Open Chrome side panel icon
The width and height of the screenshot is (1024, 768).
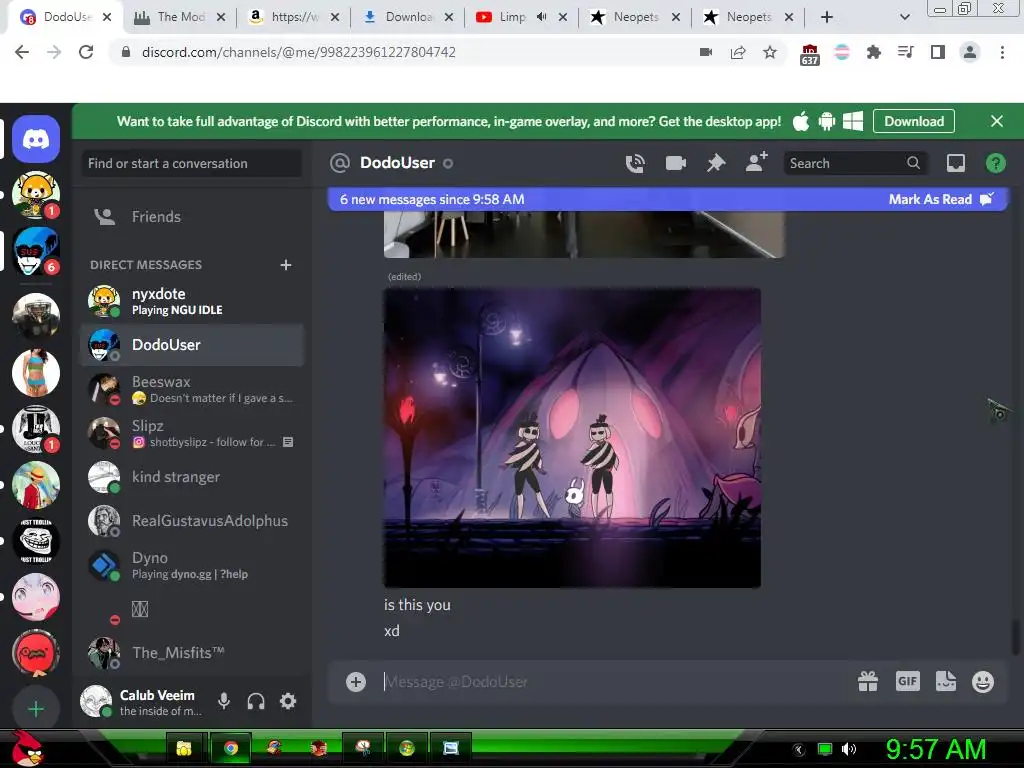(x=938, y=52)
